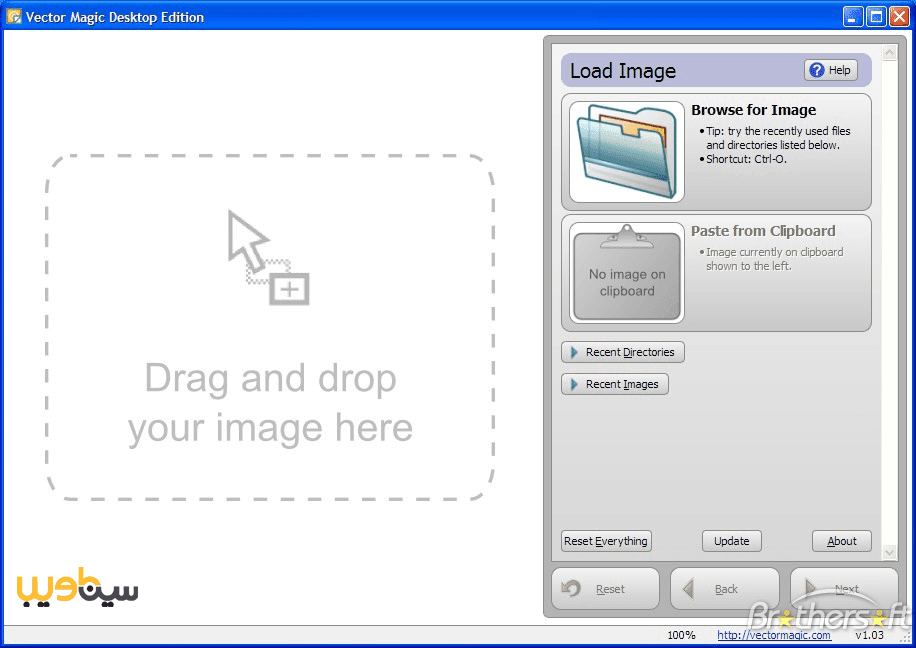Click the Update button
Viewport: 916px width, 648px height.
click(x=731, y=541)
